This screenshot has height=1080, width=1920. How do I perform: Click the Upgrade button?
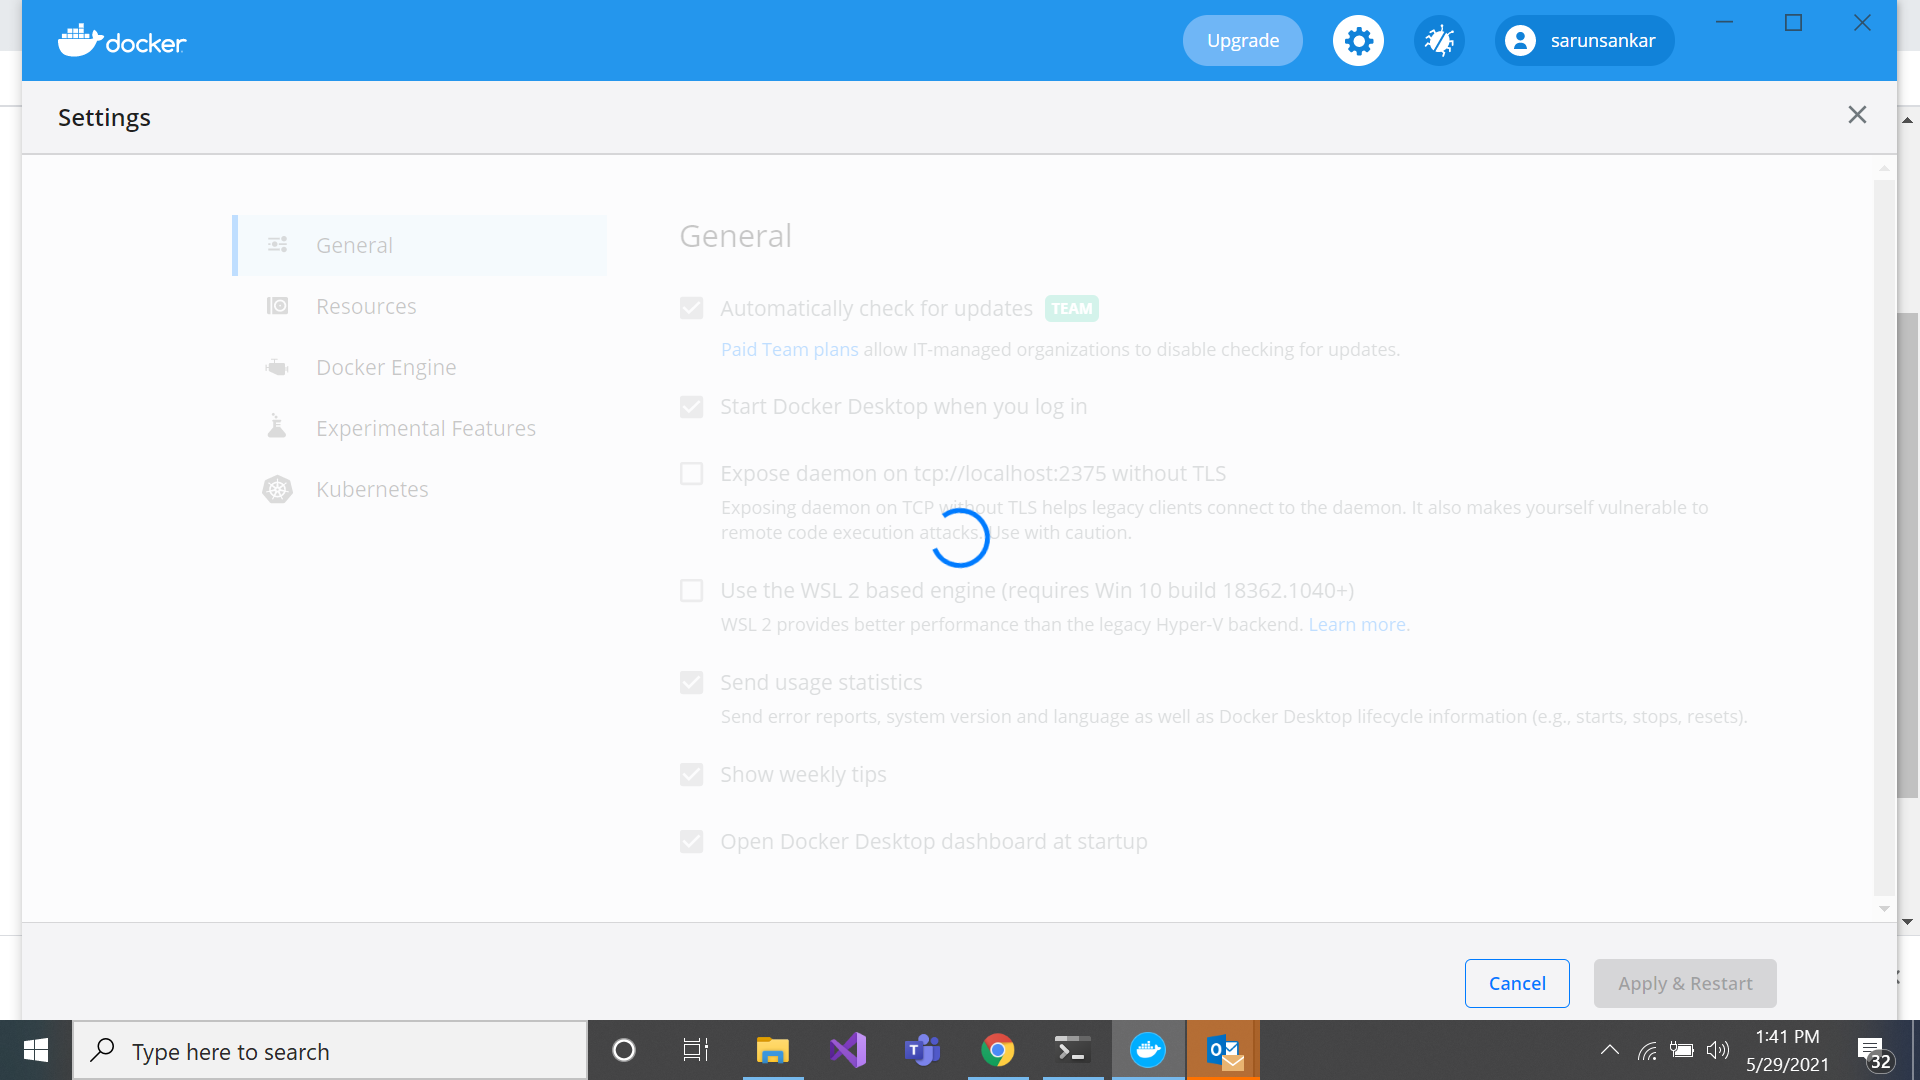(1243, 41)
